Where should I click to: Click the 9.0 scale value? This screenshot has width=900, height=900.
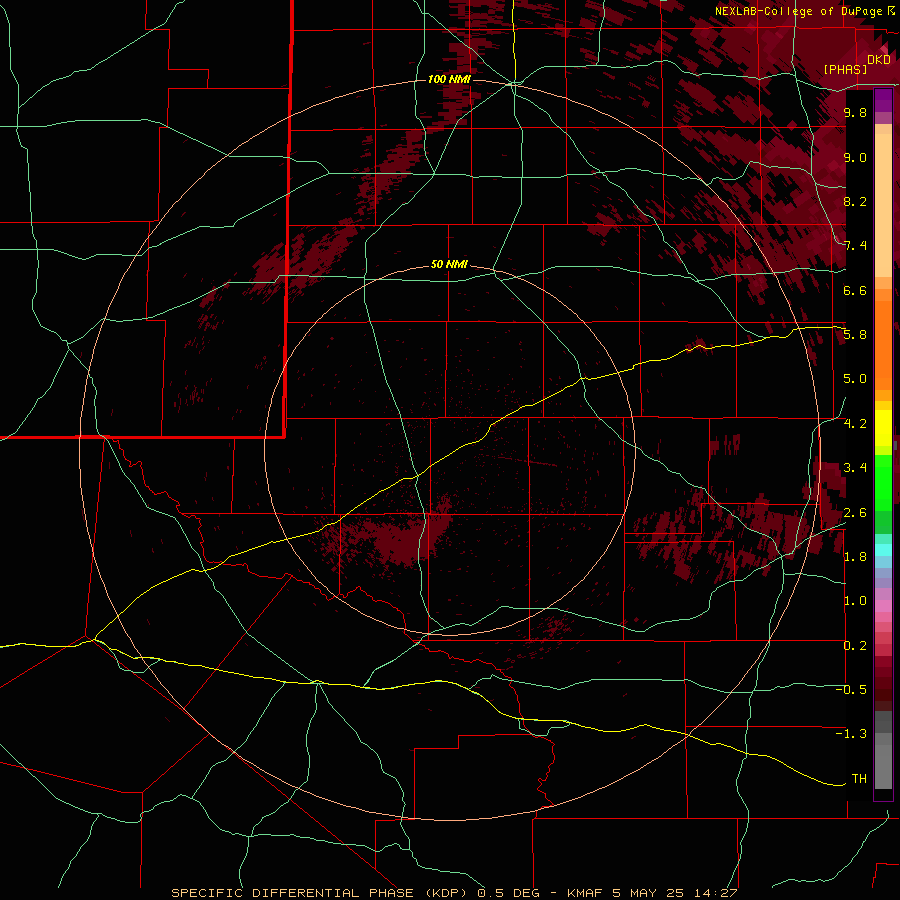pyautogui.click(x=855, y=157)
